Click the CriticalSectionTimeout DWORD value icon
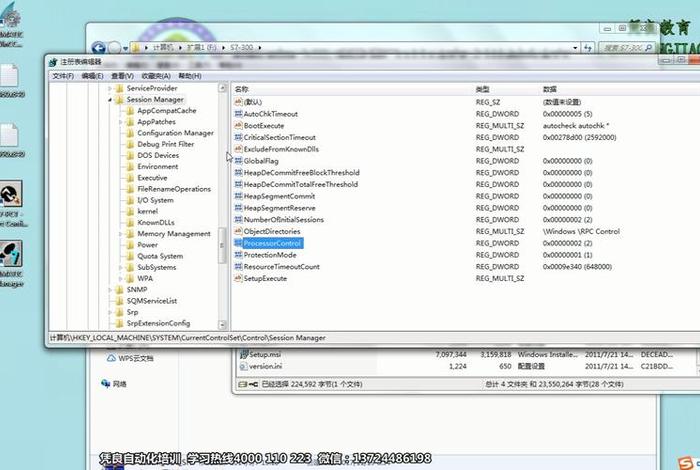Screen dimensions: 700x470 238,137
